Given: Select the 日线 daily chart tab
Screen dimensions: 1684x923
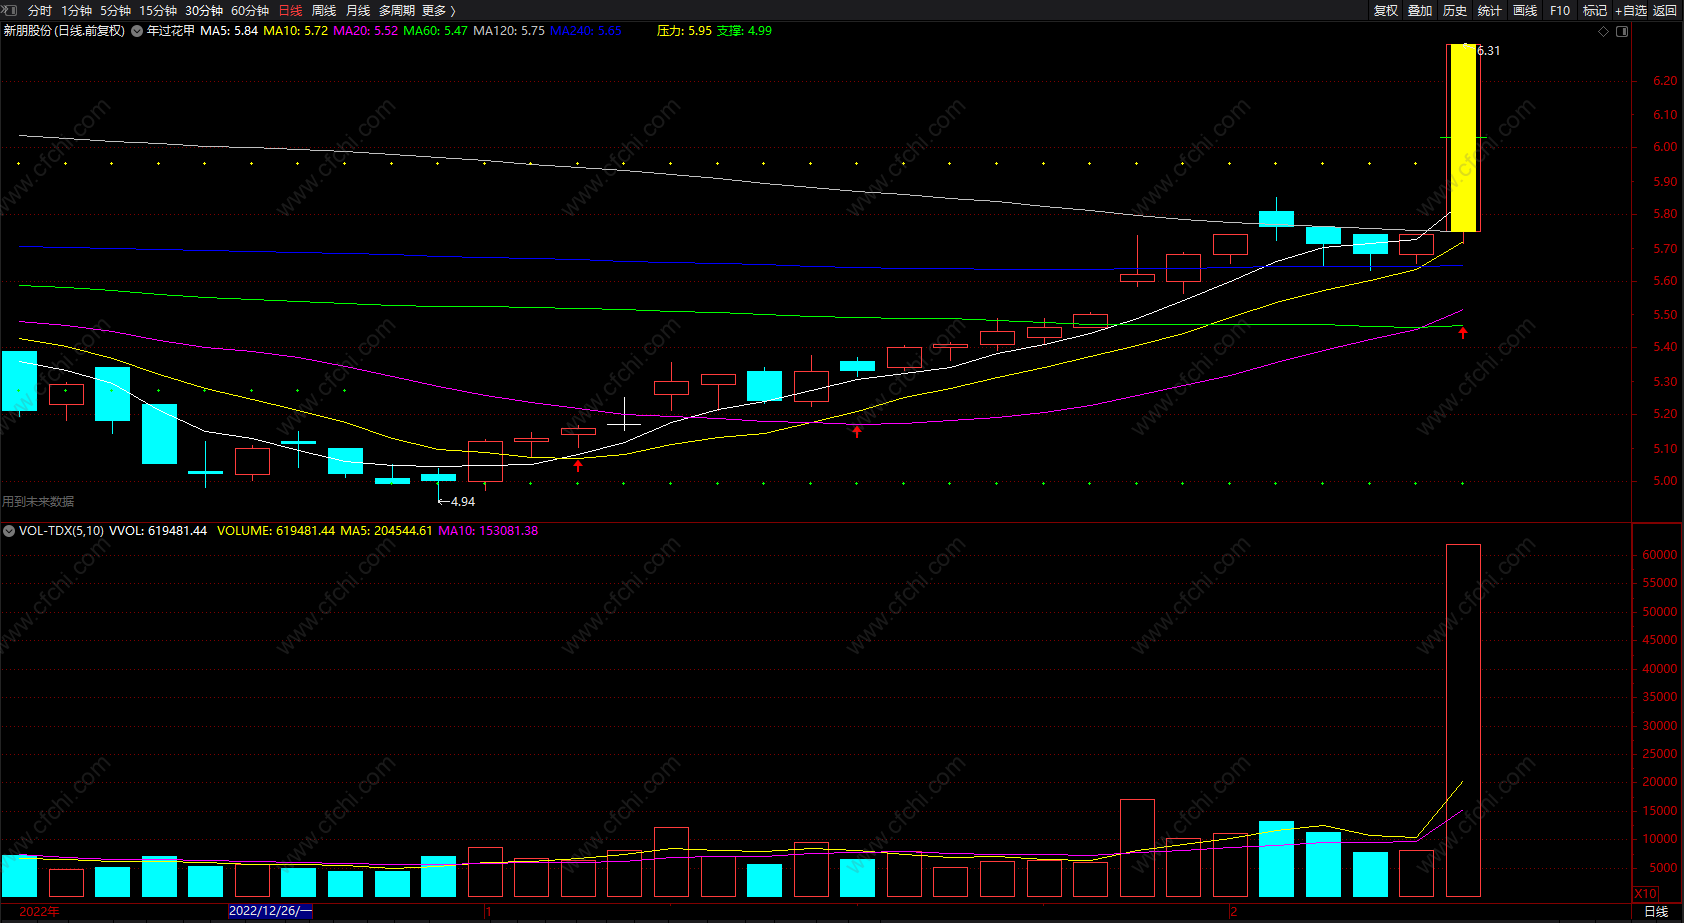Looking at the screenshot, I should (290, 10).
